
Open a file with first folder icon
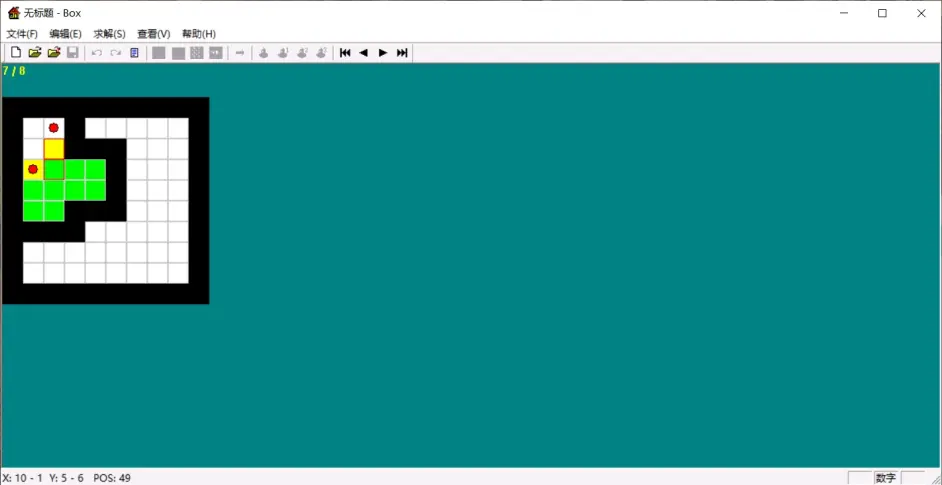pyautogui.click(x=35, y=53)
